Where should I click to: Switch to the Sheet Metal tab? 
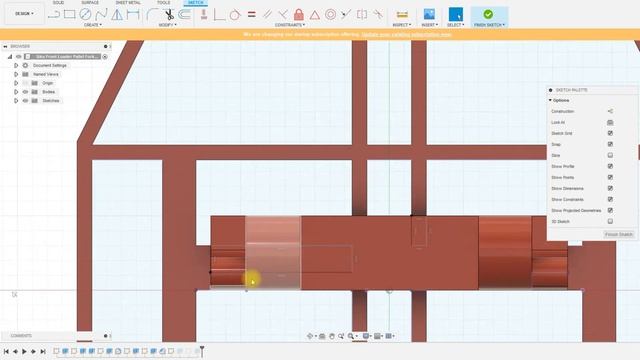click(128, 2)
